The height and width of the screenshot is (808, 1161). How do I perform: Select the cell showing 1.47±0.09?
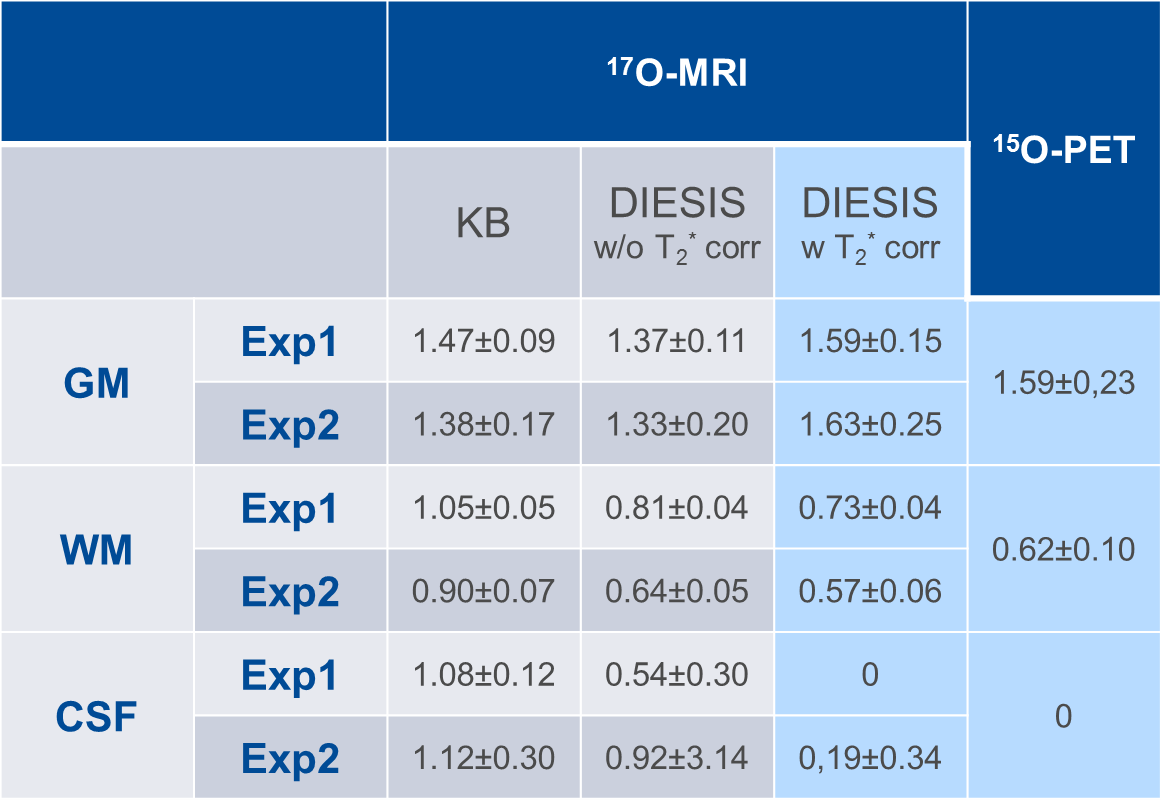click(483, 342)
